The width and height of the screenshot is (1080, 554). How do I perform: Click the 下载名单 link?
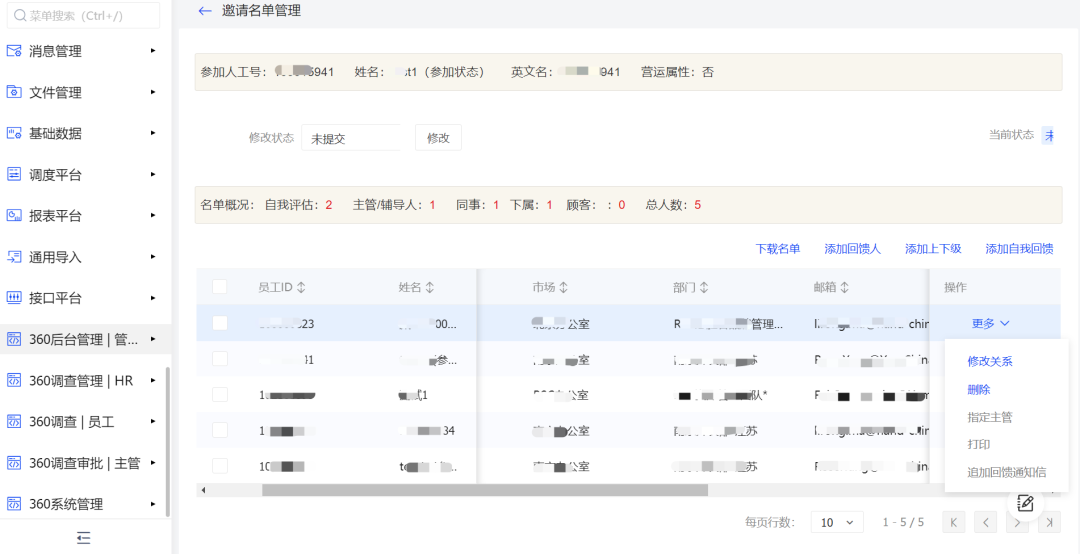point(777,249)
